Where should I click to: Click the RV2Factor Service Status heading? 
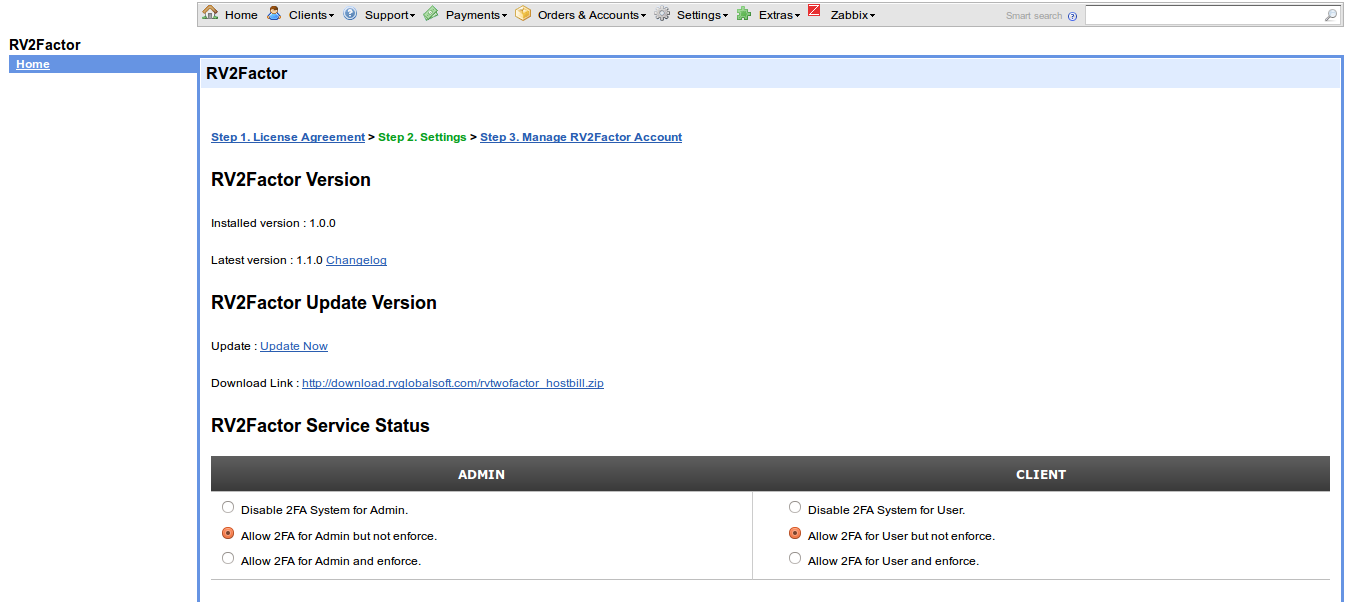320,425
